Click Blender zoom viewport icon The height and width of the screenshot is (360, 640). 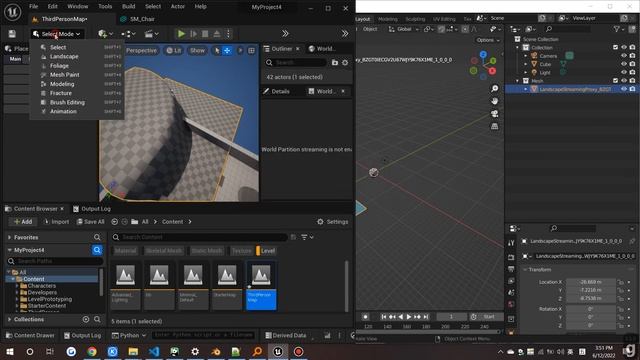pos(495,89)
